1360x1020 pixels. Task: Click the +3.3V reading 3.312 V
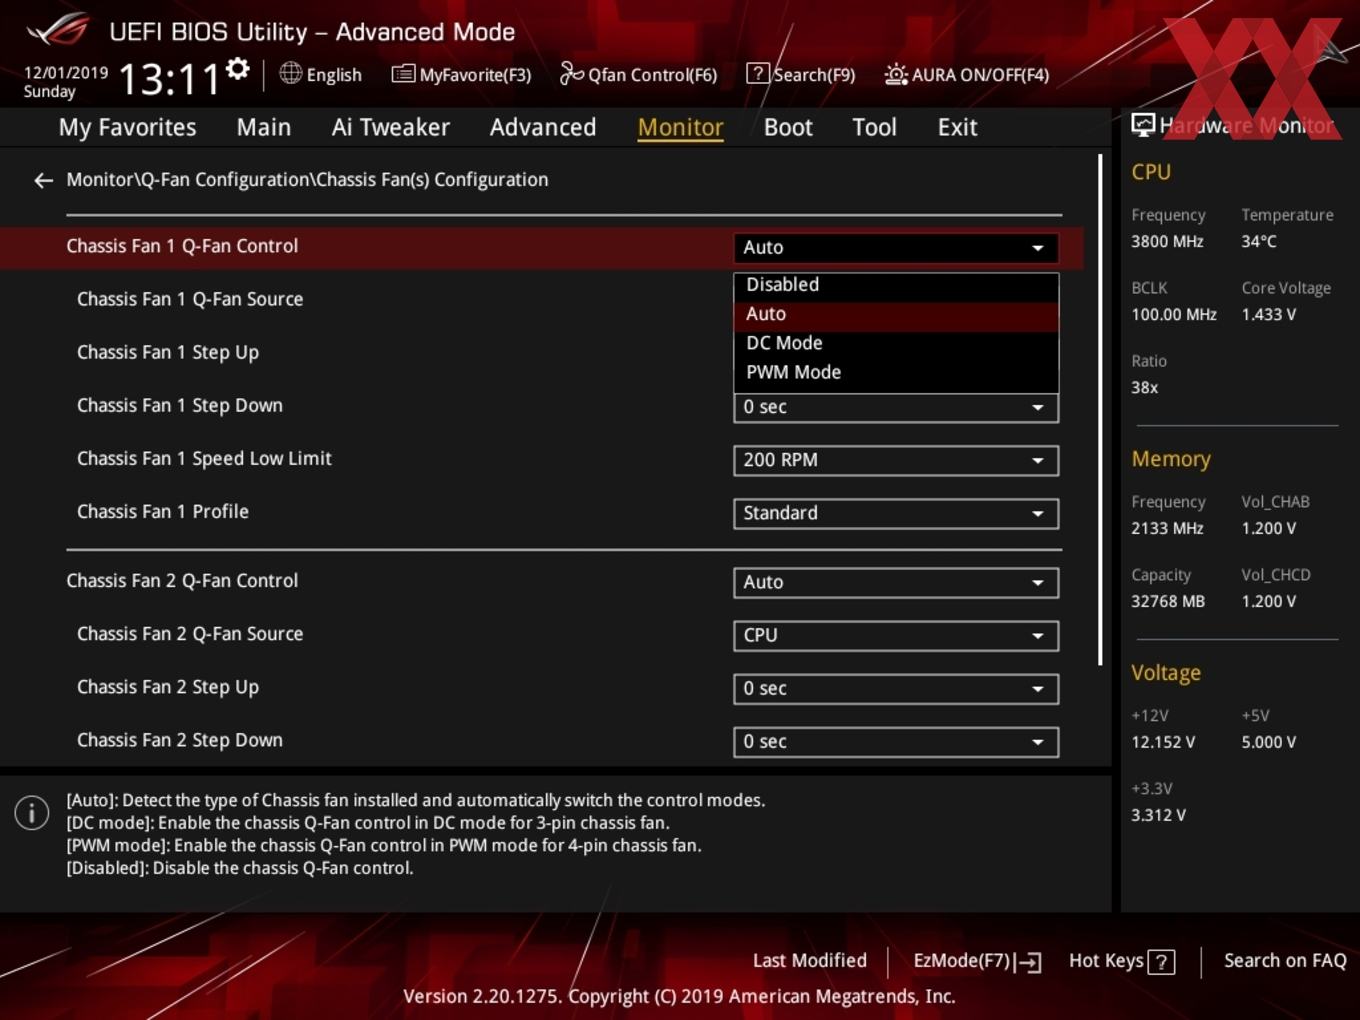1158,816
